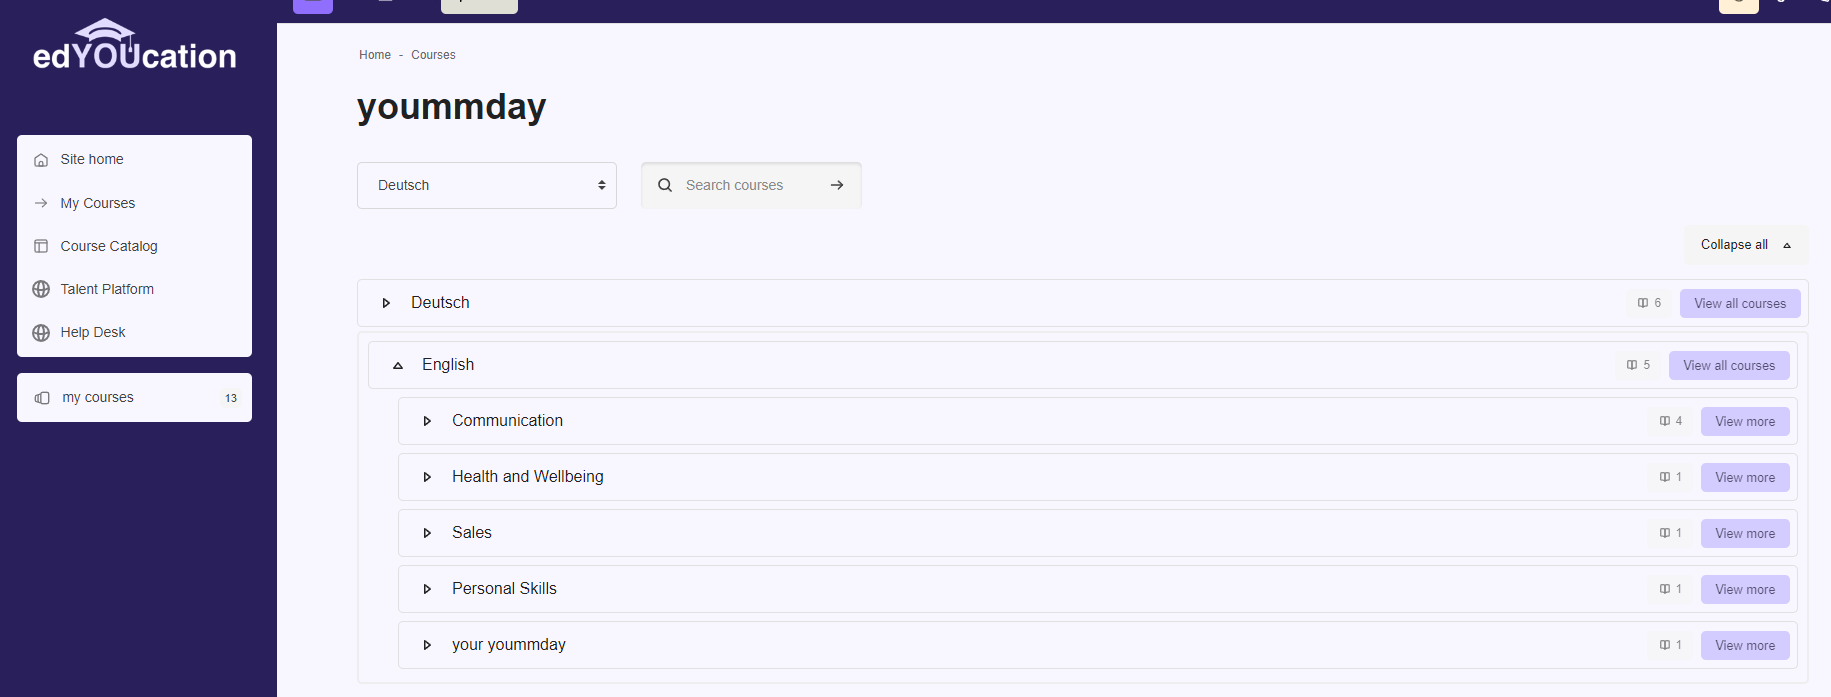
Task: Click the your yoummday course count
Action: 1671,645
